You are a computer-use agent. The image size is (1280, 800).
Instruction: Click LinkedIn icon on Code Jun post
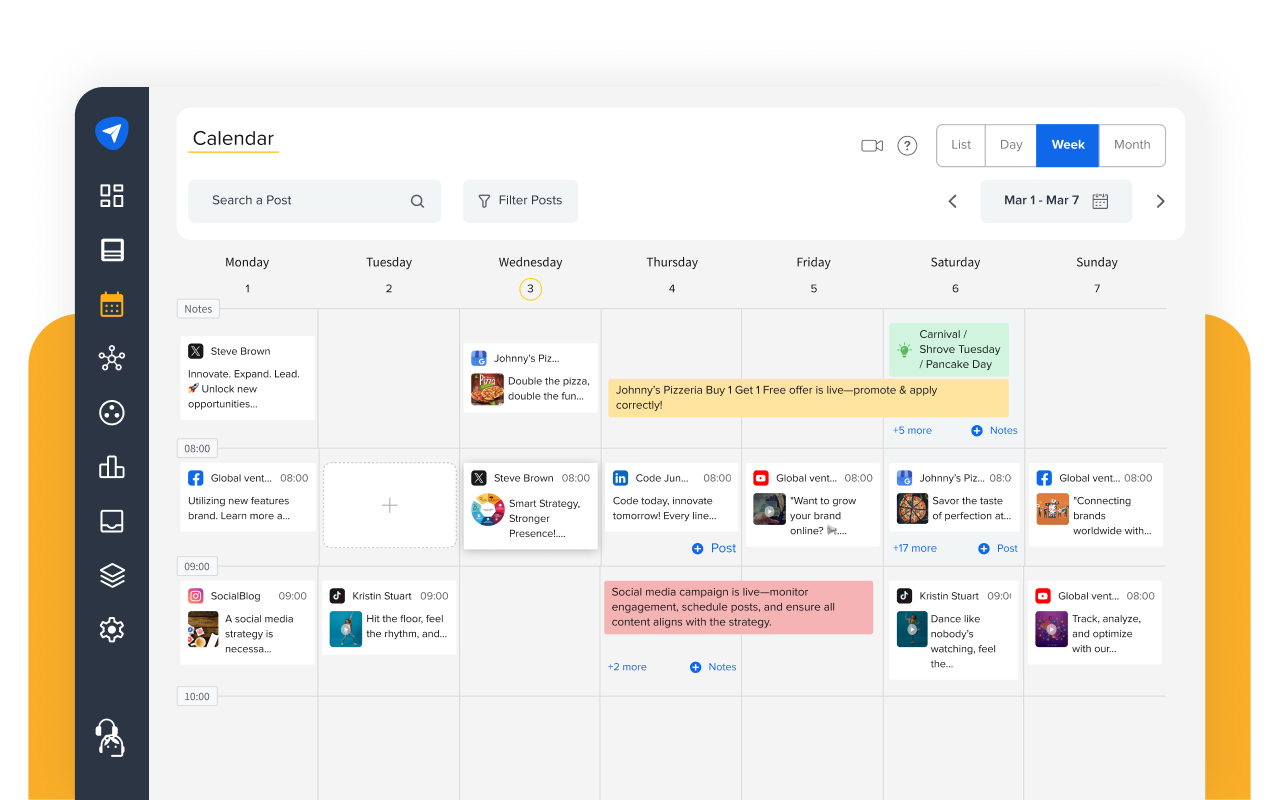pyautogui.click(x=620, y=478)
